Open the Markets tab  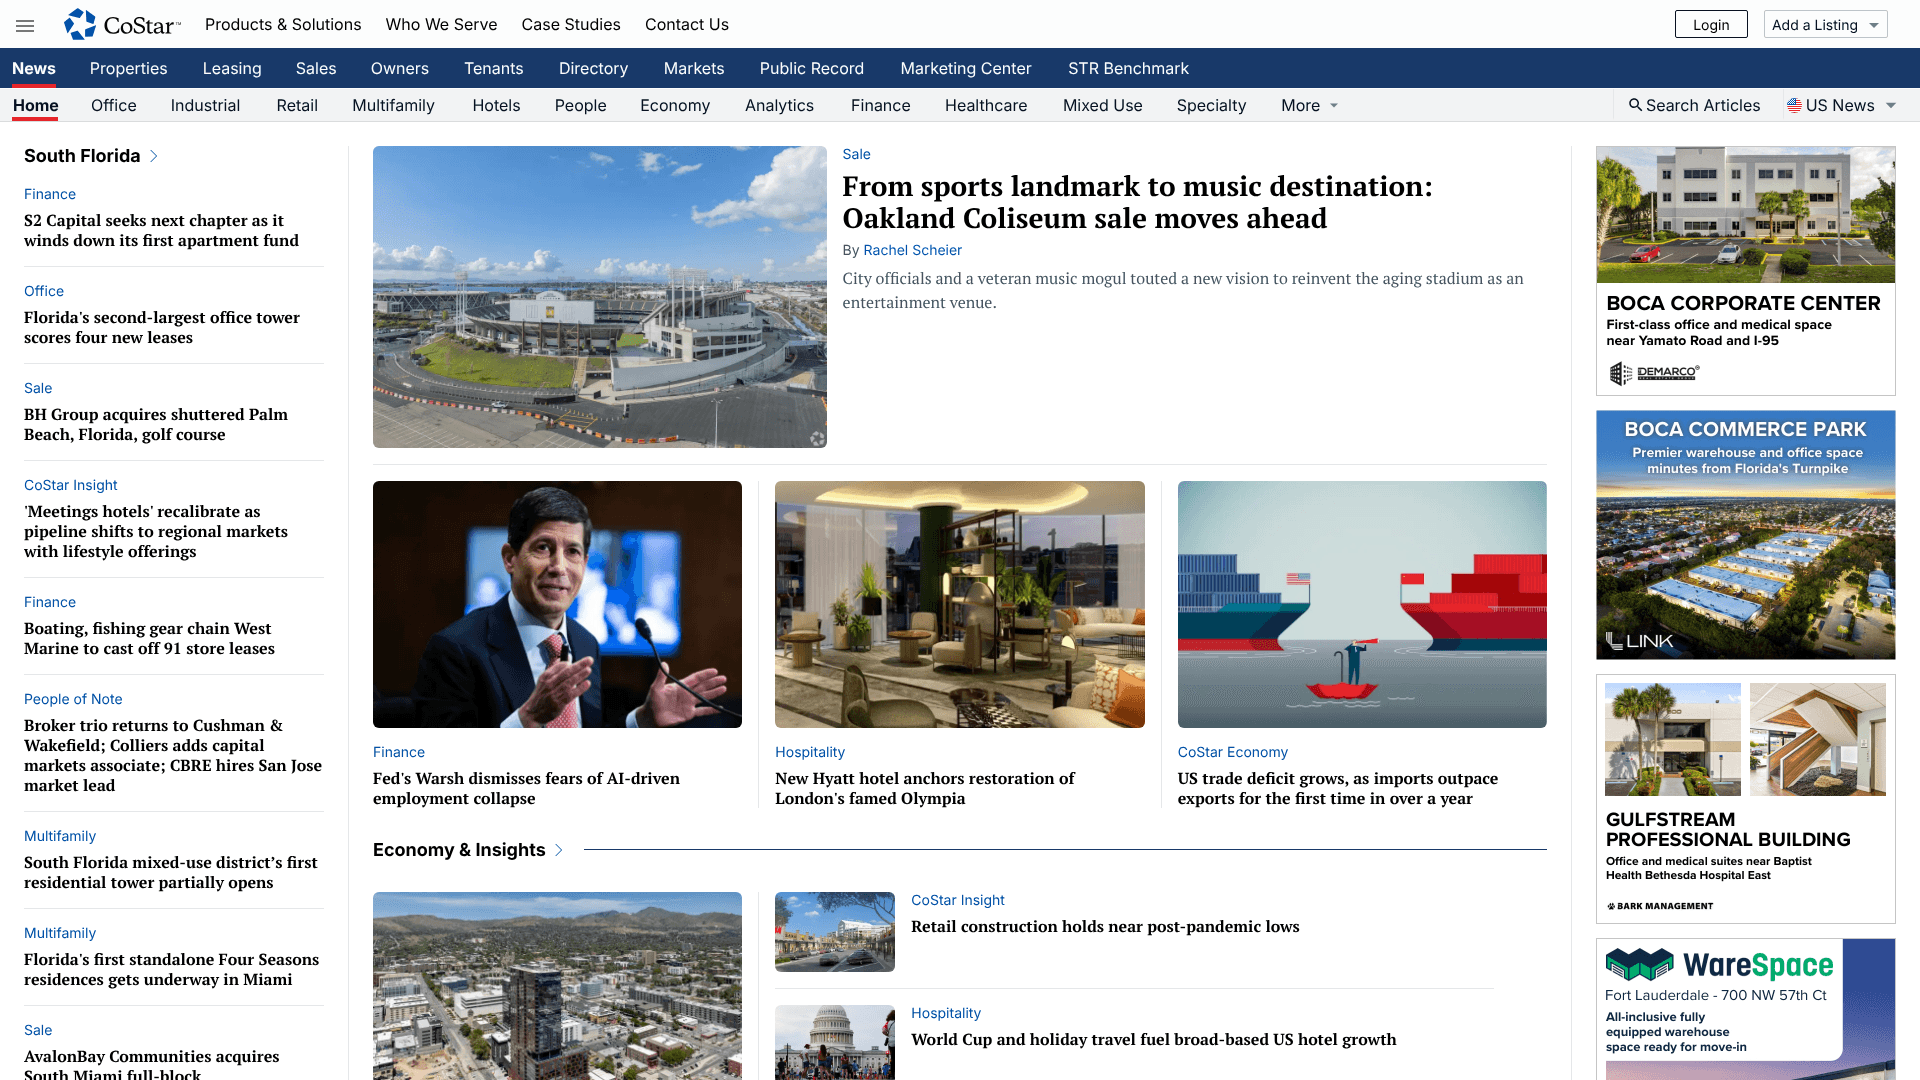click(x=694, y=68)
